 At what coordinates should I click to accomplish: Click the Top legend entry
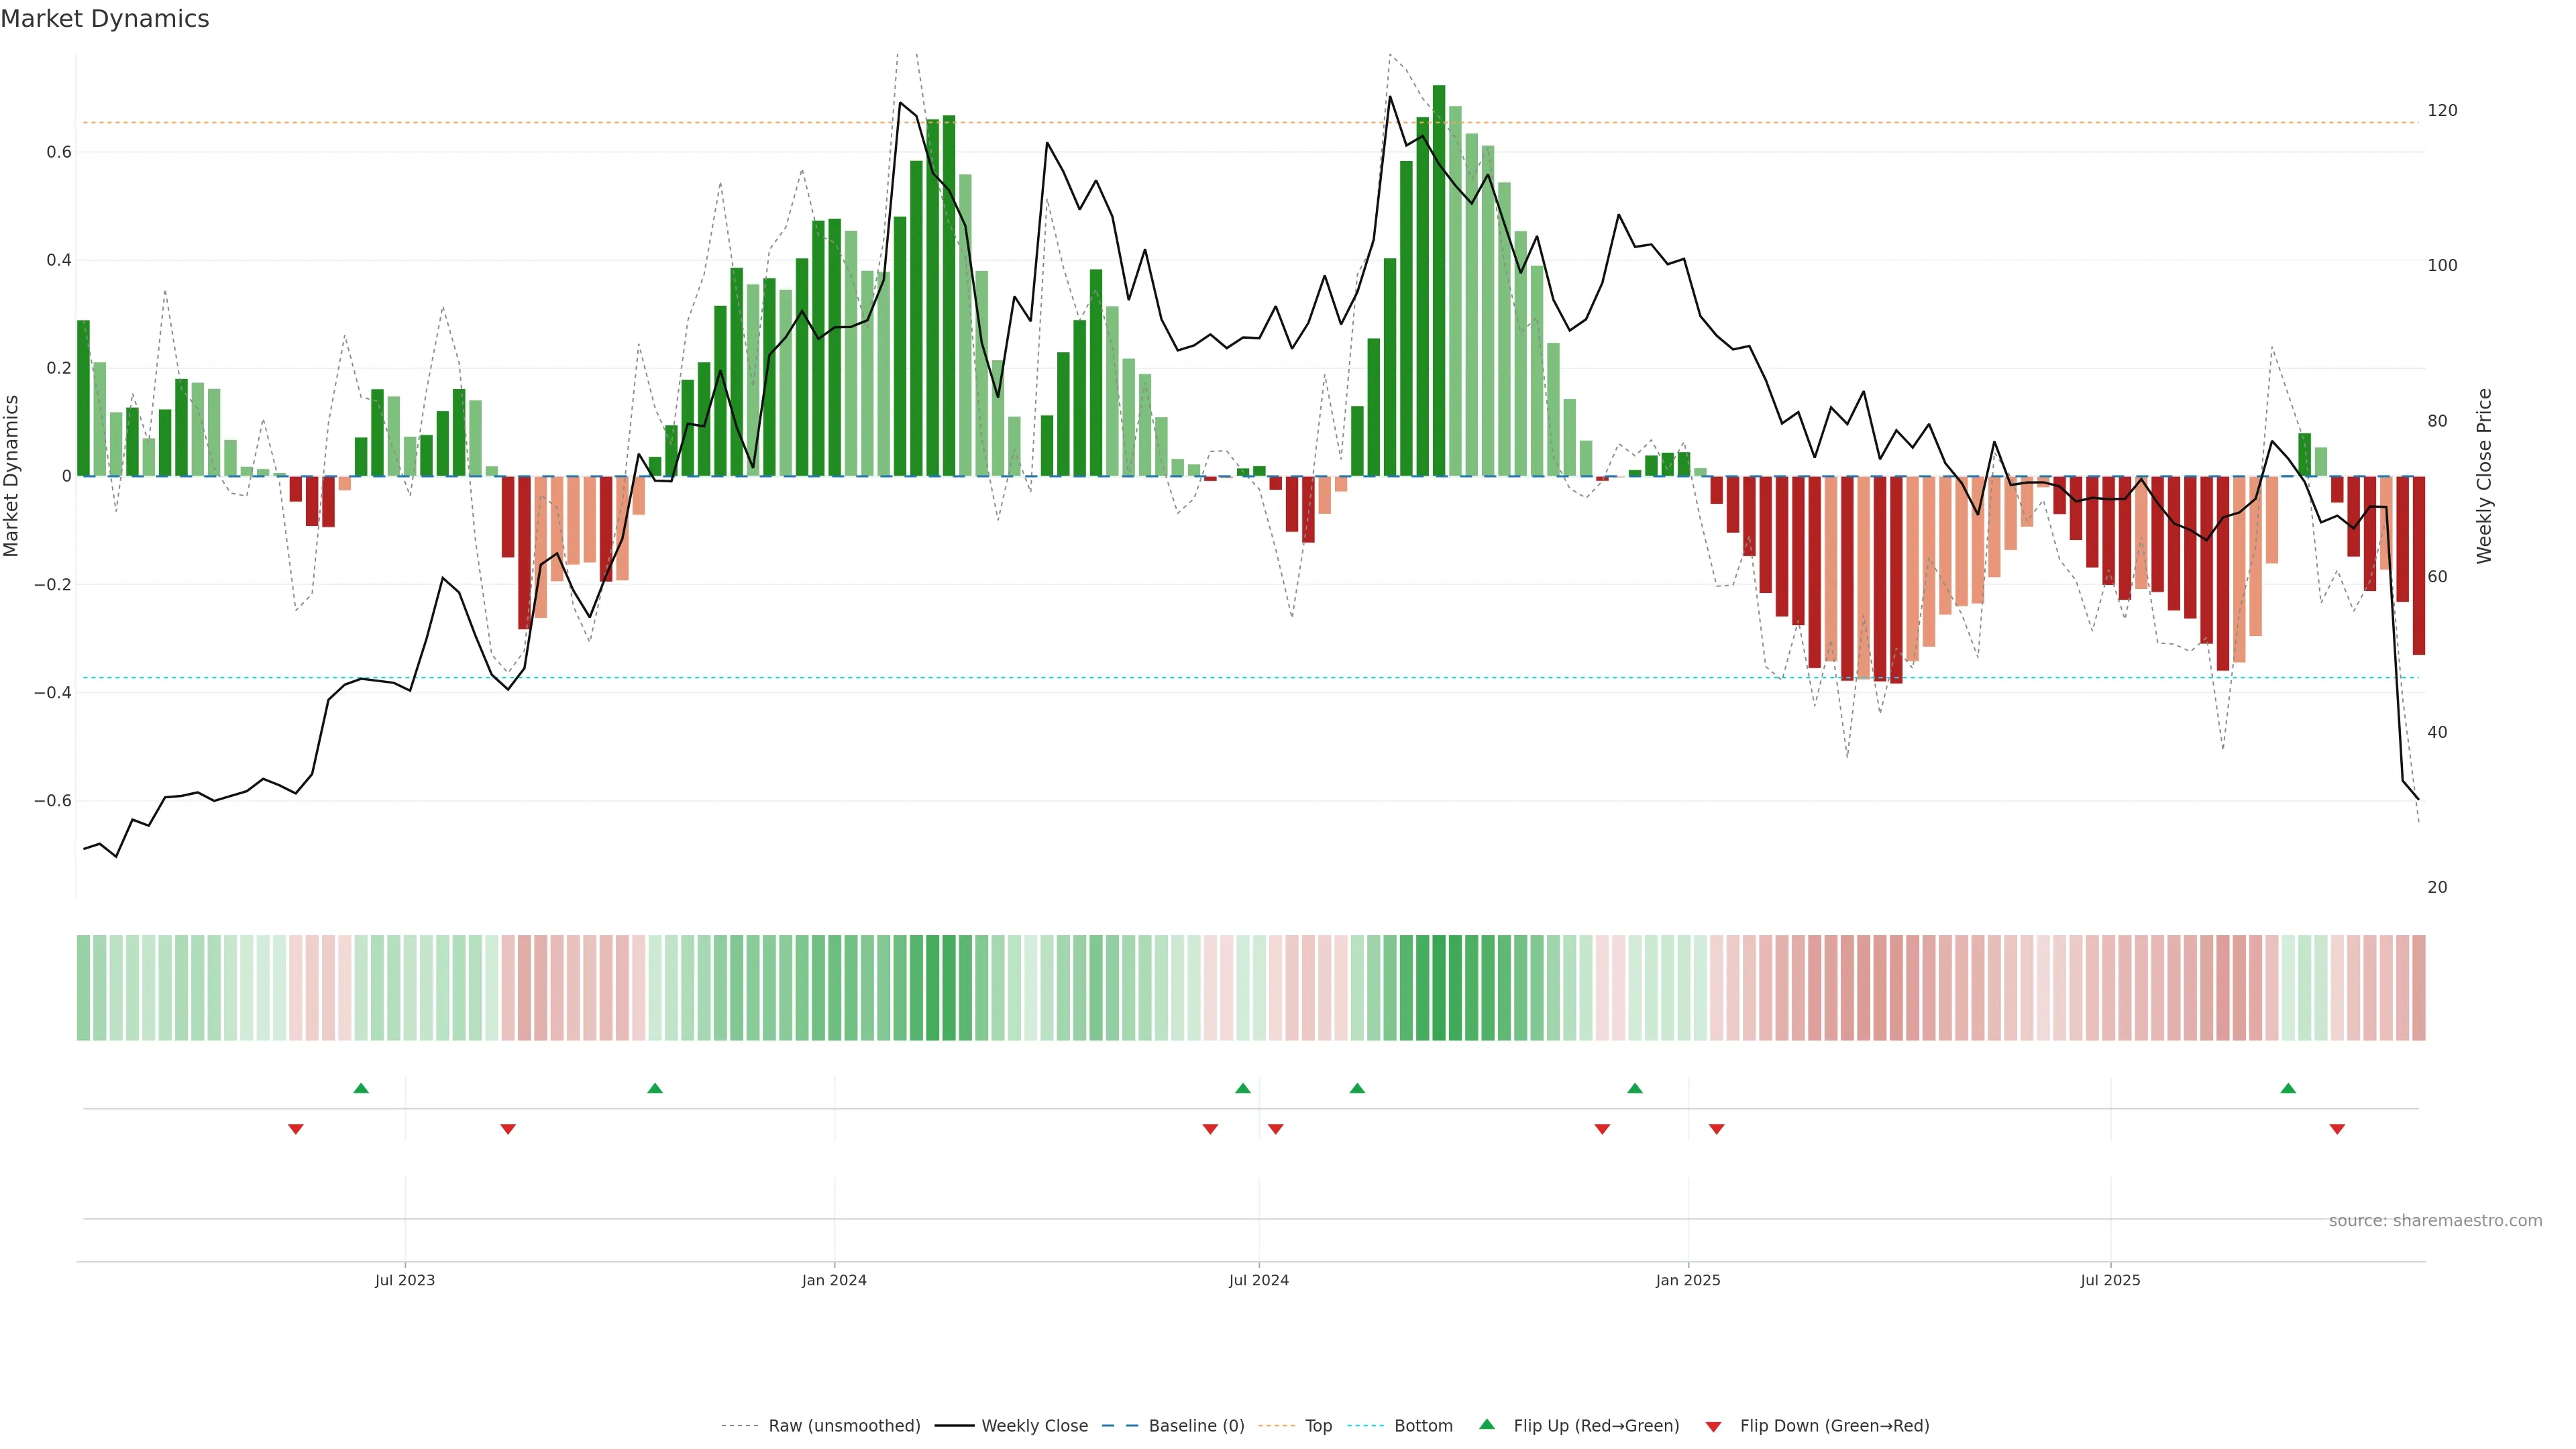click(x=1318, y=1426)
